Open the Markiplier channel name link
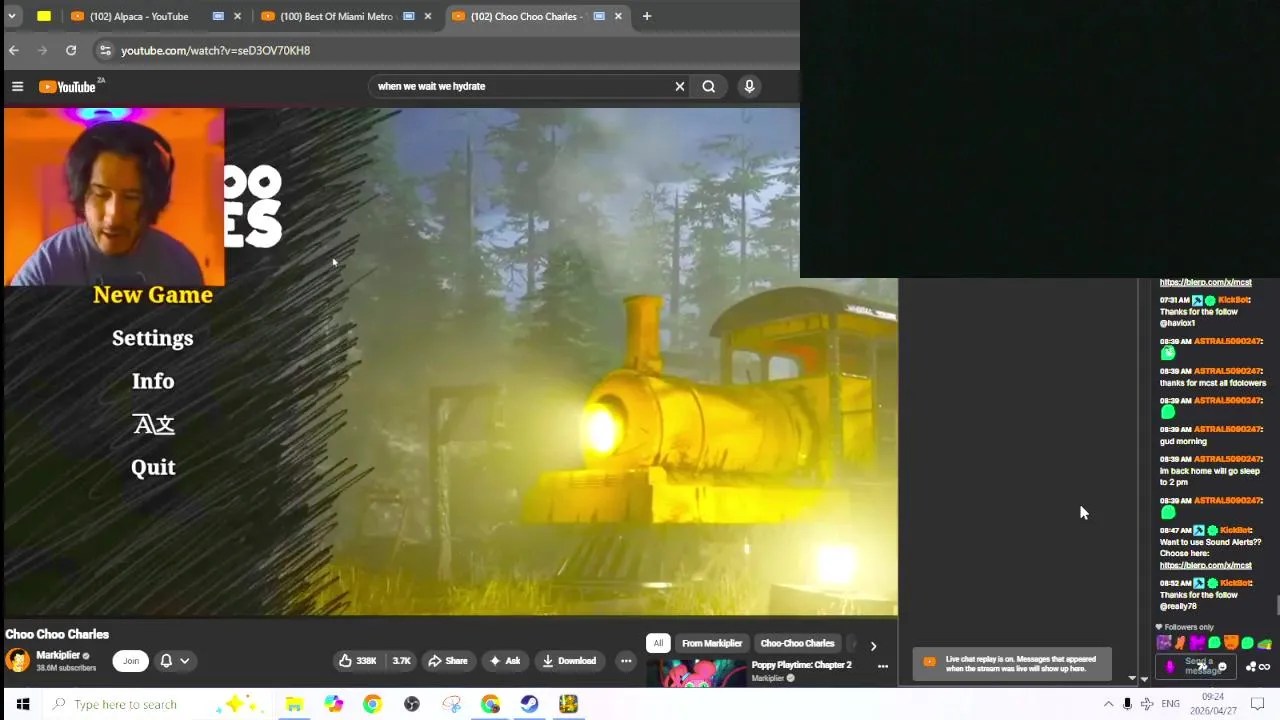The width and height of the screenshot is (1280, 720). pos(58,655)
